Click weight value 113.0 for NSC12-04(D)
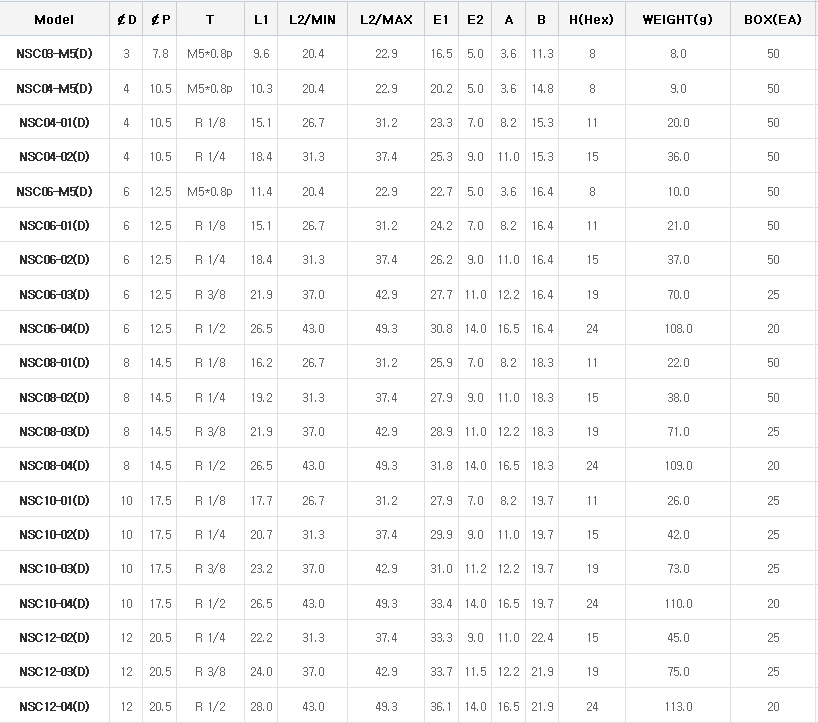This screenshot has width=818, height=723. 677,707
